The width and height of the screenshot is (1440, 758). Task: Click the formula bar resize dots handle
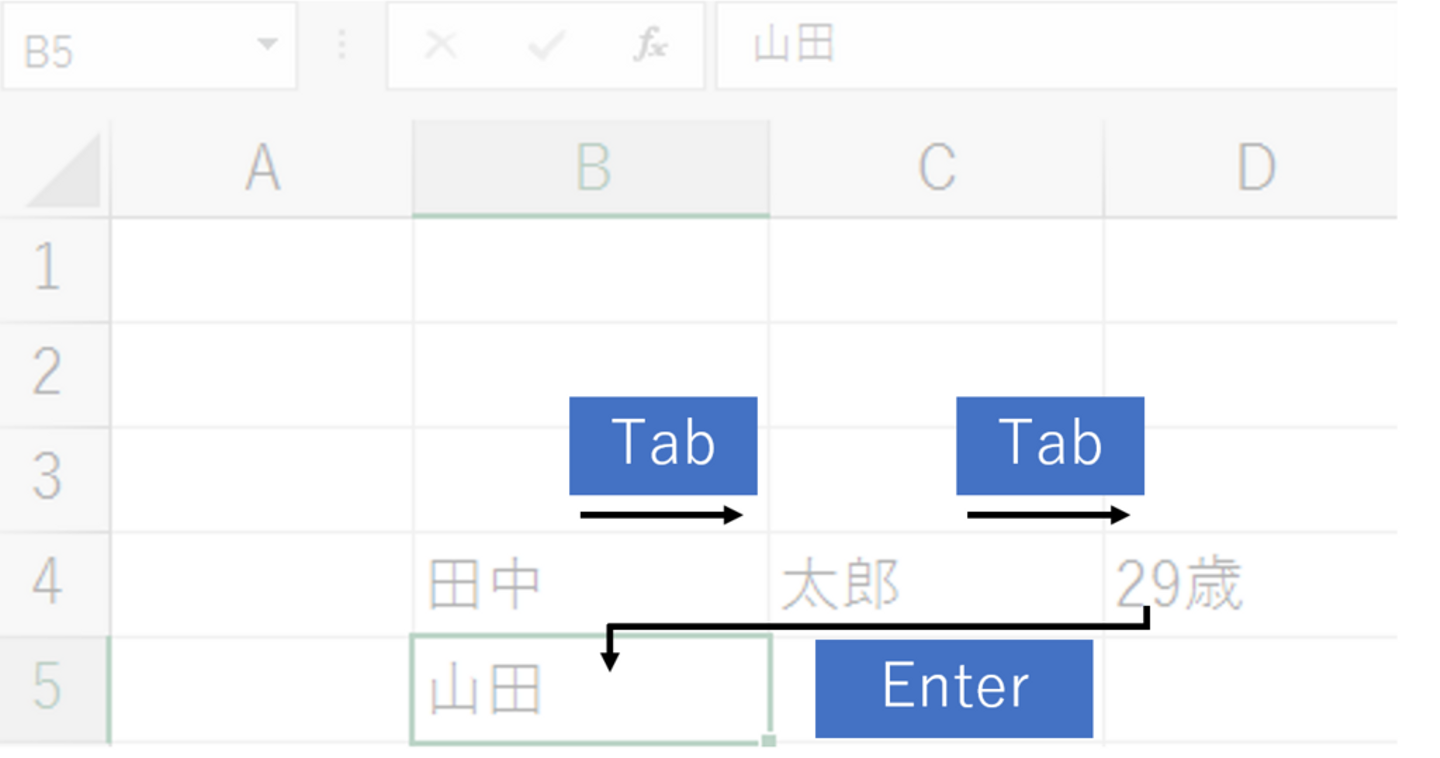click(342, 46)
